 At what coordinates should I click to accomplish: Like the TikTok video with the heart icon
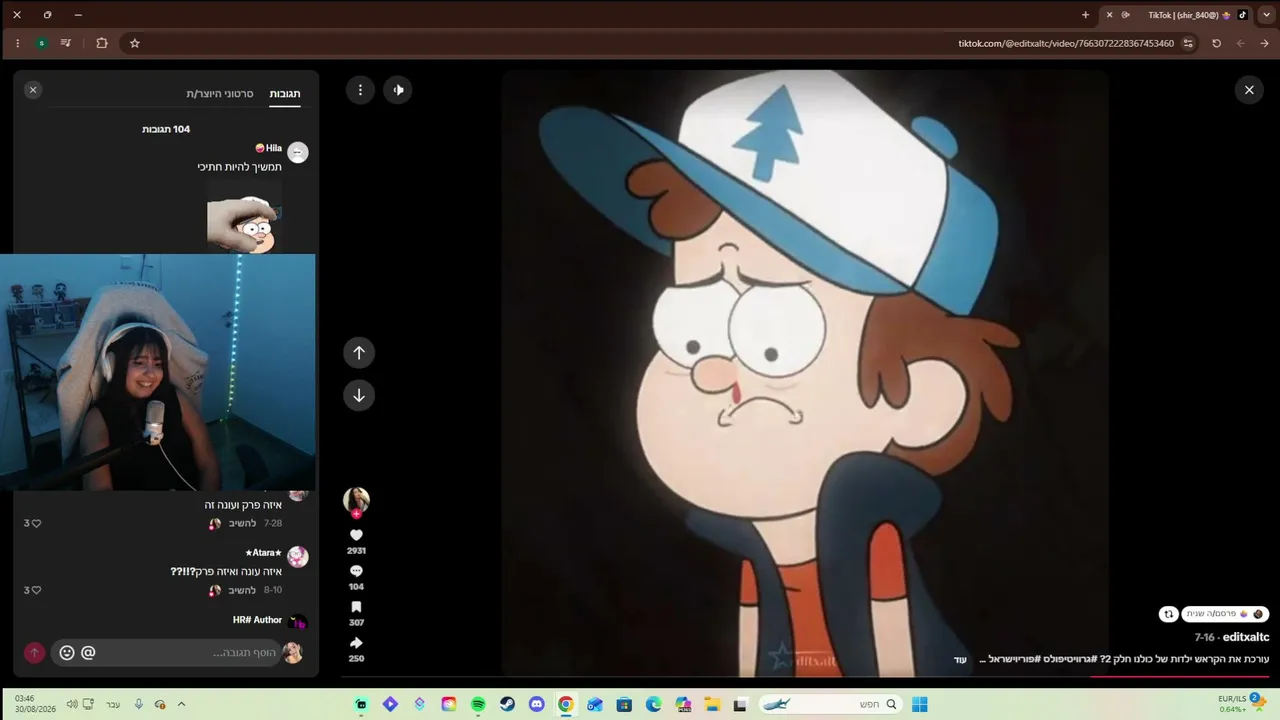point(356,535)
